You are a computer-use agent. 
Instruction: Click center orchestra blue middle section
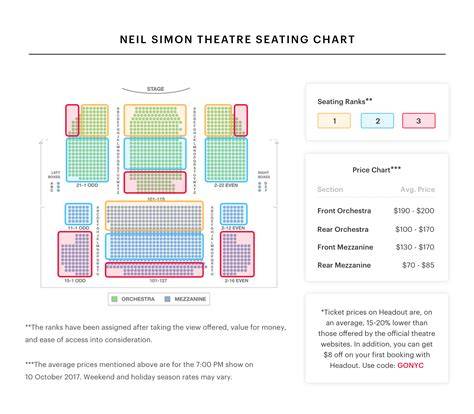[155, 154]
